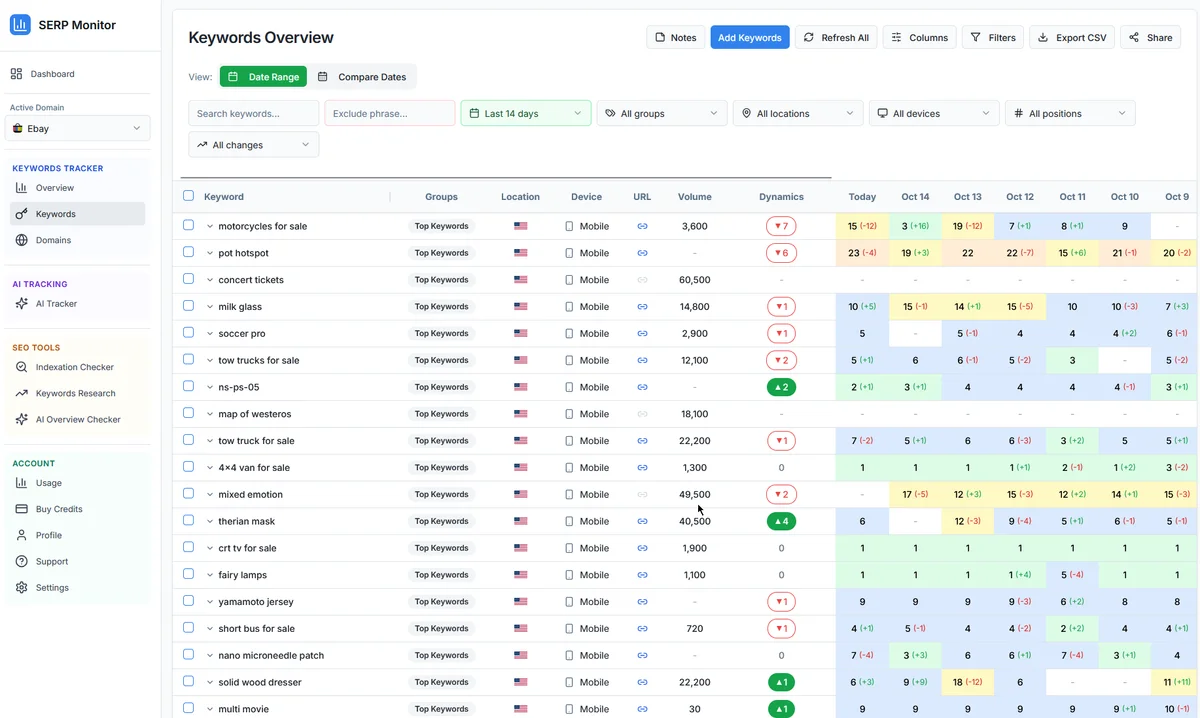This screenshot has width=1200, height=718.
Task: Click the Add Keywords button
Action: [750, 37]
